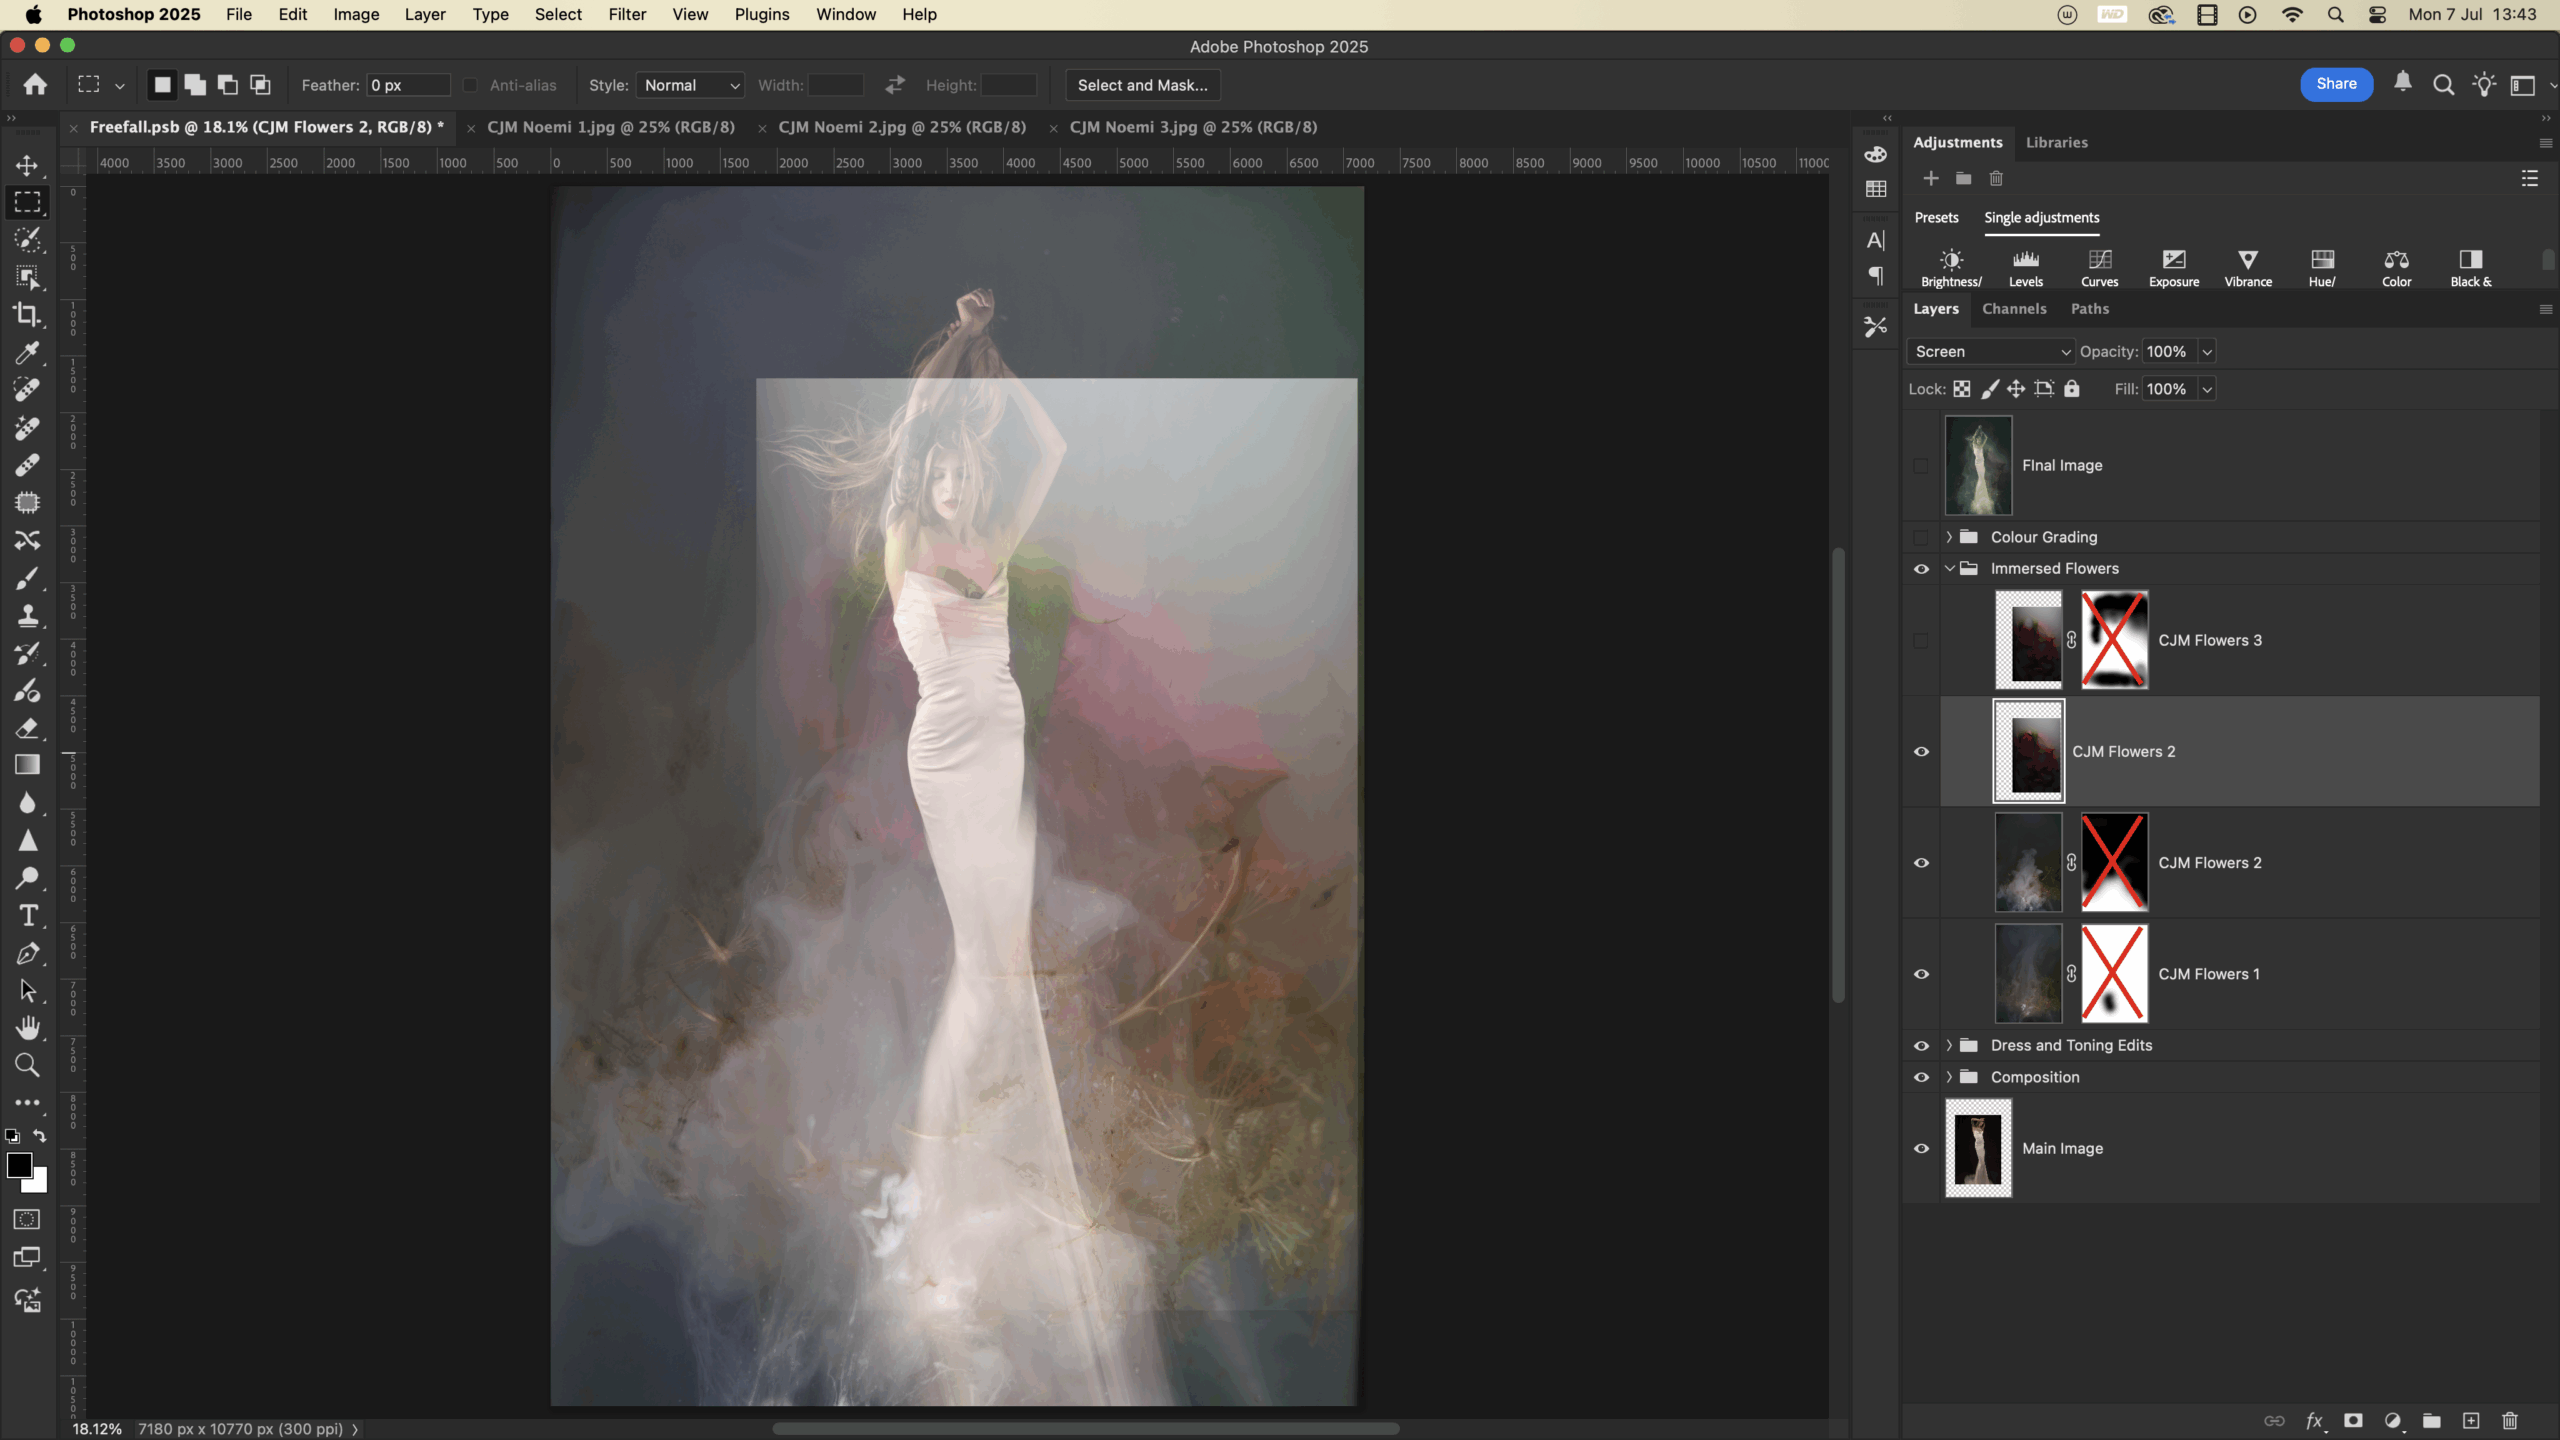Select the Gradient tool
This screenshot has width=2560, height=1440.
tap(27, 765)
